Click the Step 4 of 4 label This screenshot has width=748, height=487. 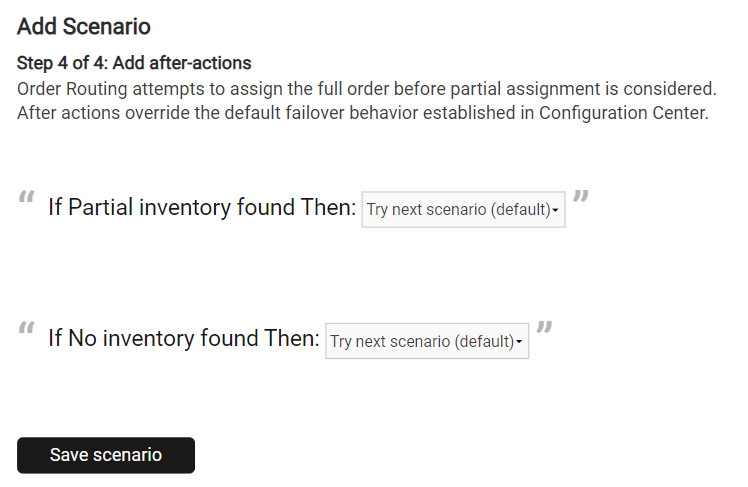[68, 64]
